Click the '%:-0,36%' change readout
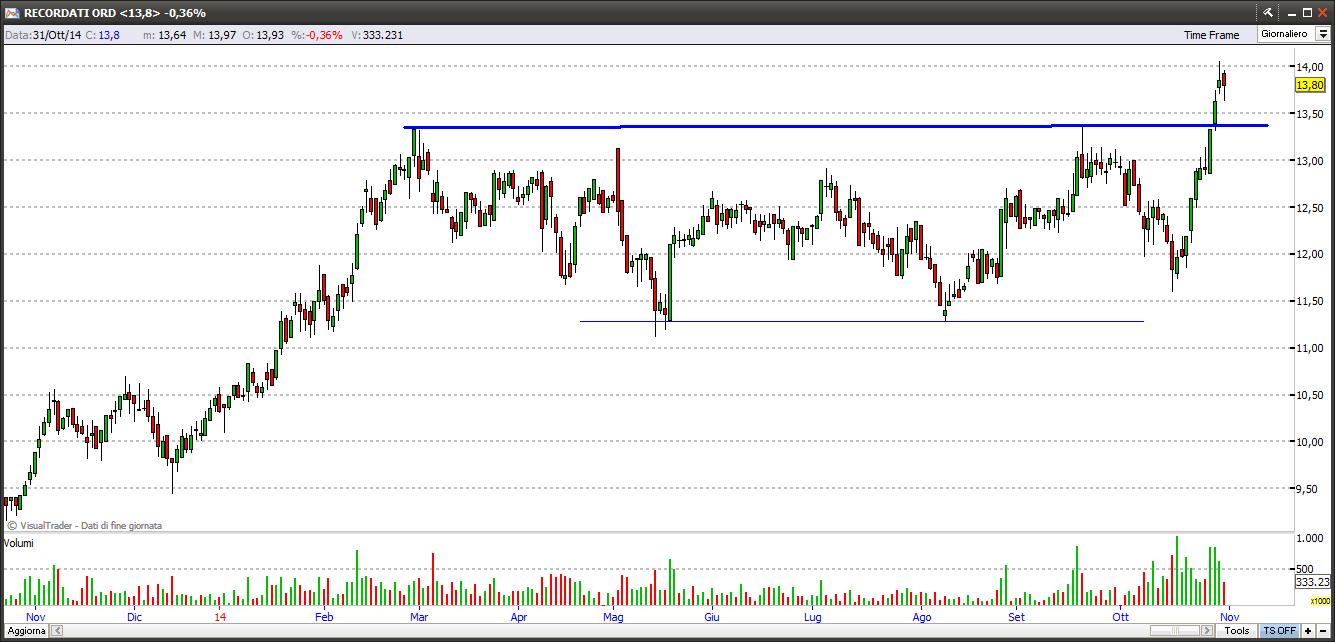Screen dimensions: 1335x642 tap(317, 35)
